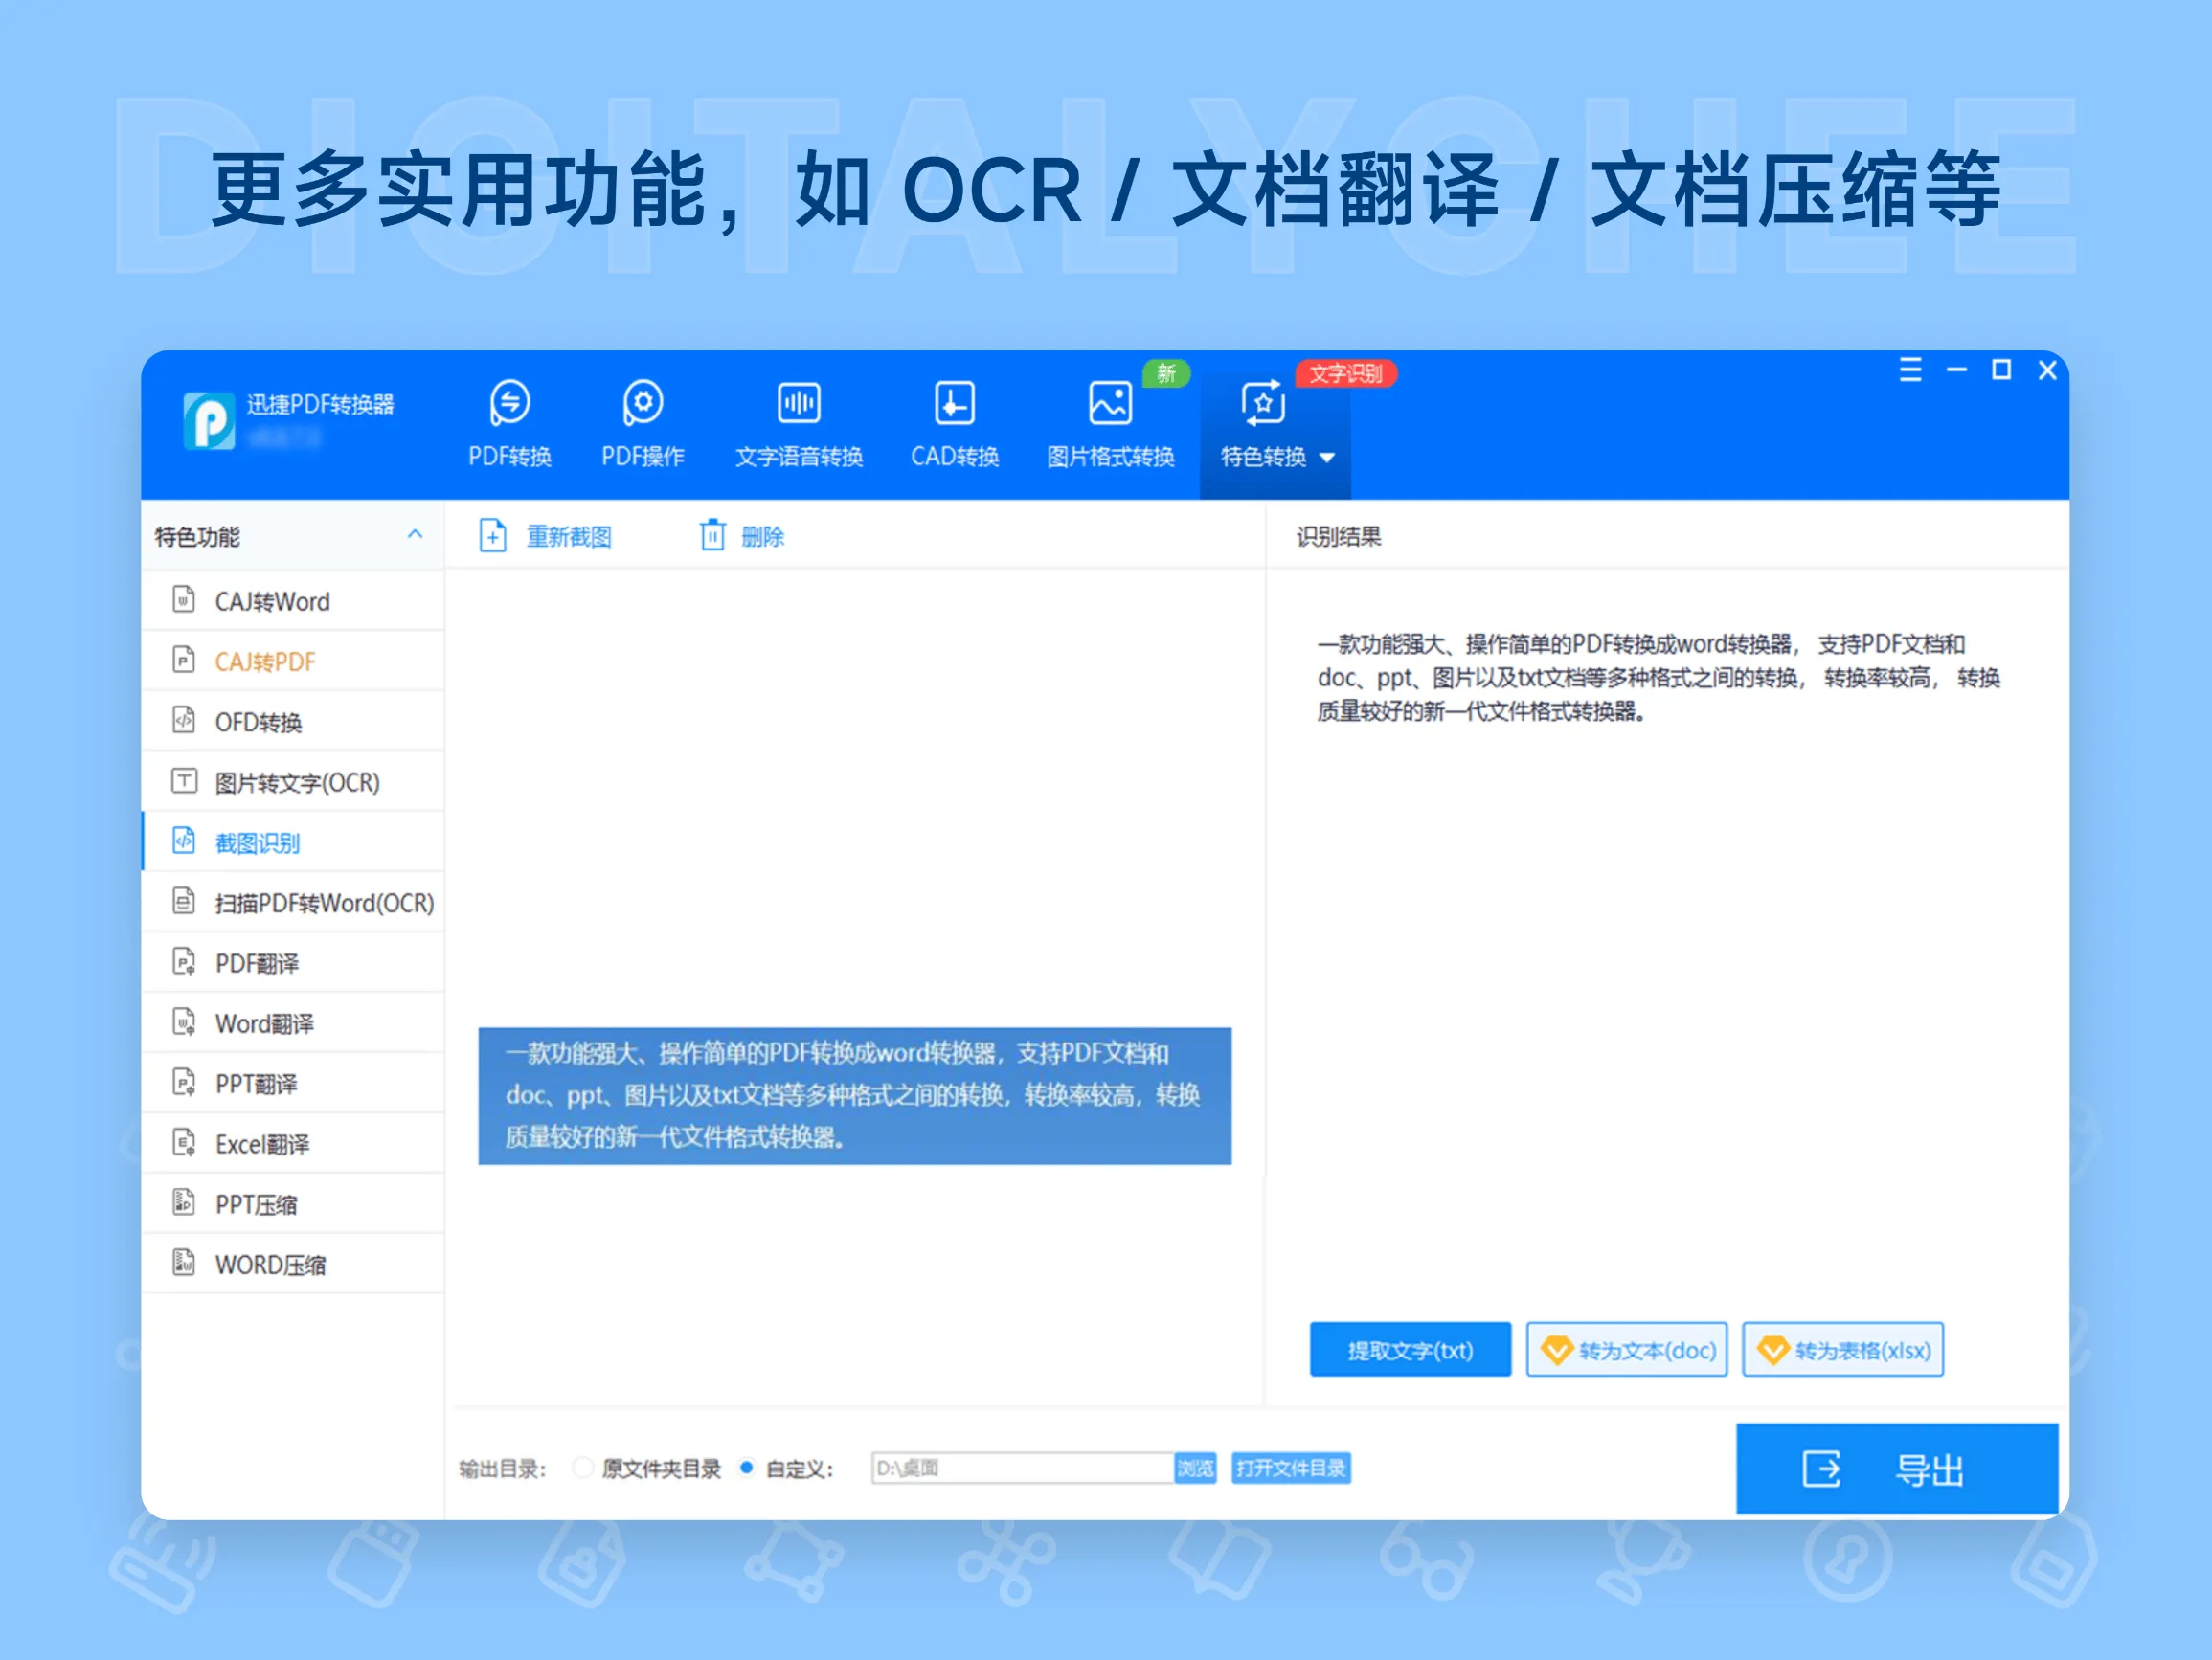Select the 原文件夹目录 radio option
The height and width of the screenshot is (1660, 2212).
tap(583, 1468)
